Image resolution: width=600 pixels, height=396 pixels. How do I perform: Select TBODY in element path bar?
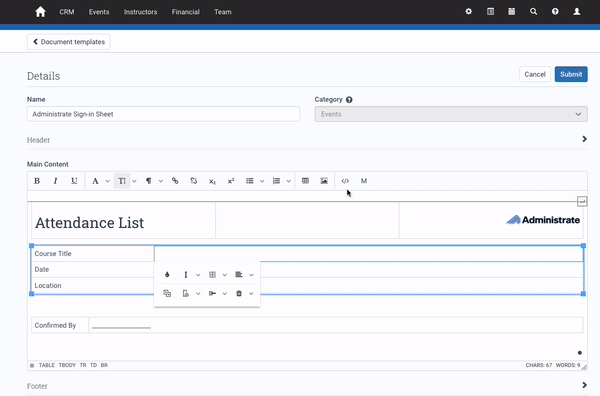[67, 365]
